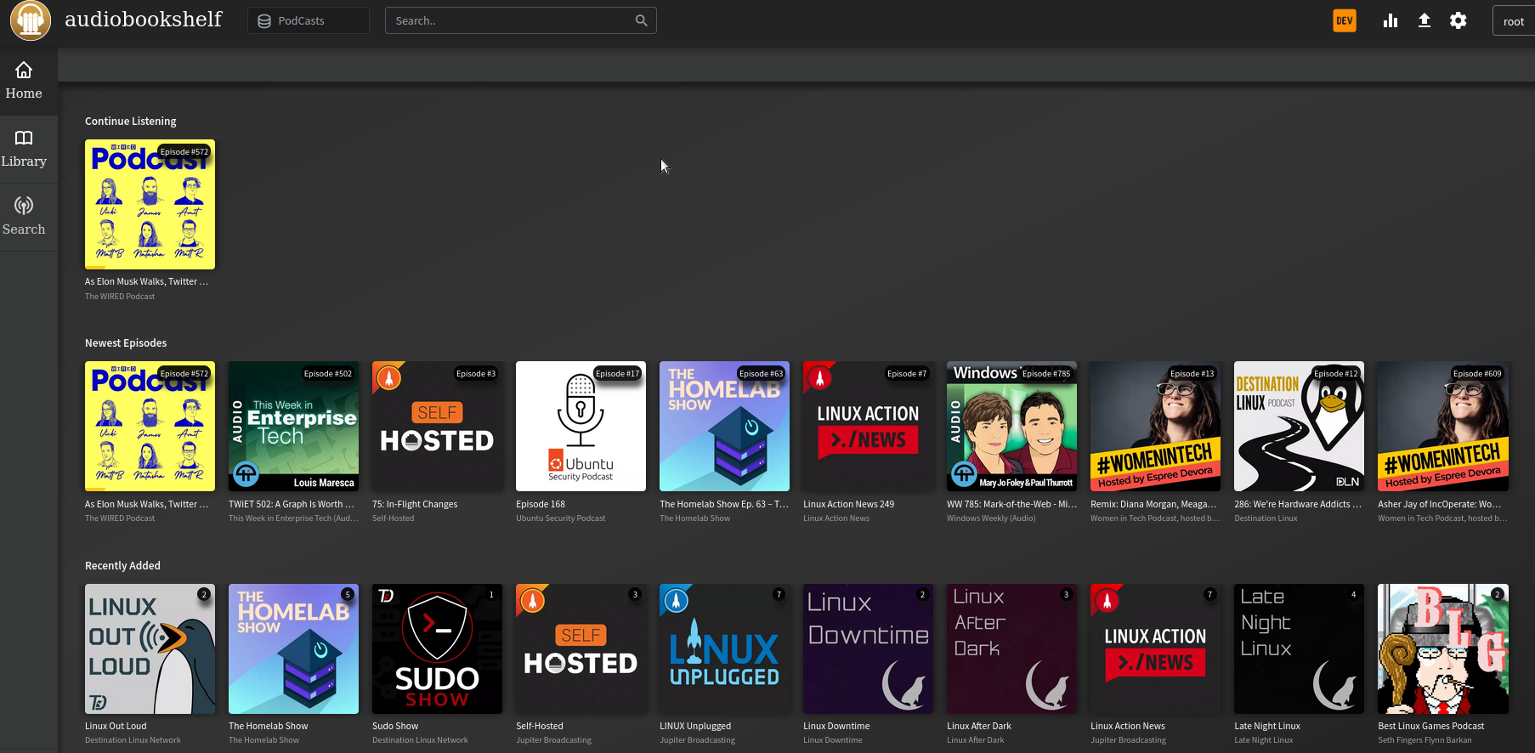The image size is (1535, 753).
Task: Open podcast Search in sidebar
Action: [24, 217]
